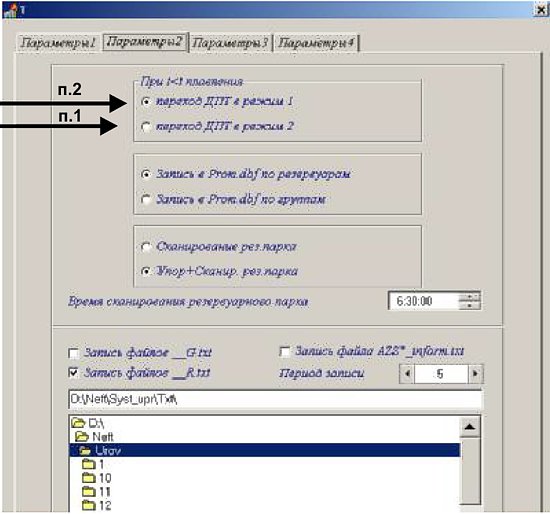Click the directory path input field

(x=275, y=399)
